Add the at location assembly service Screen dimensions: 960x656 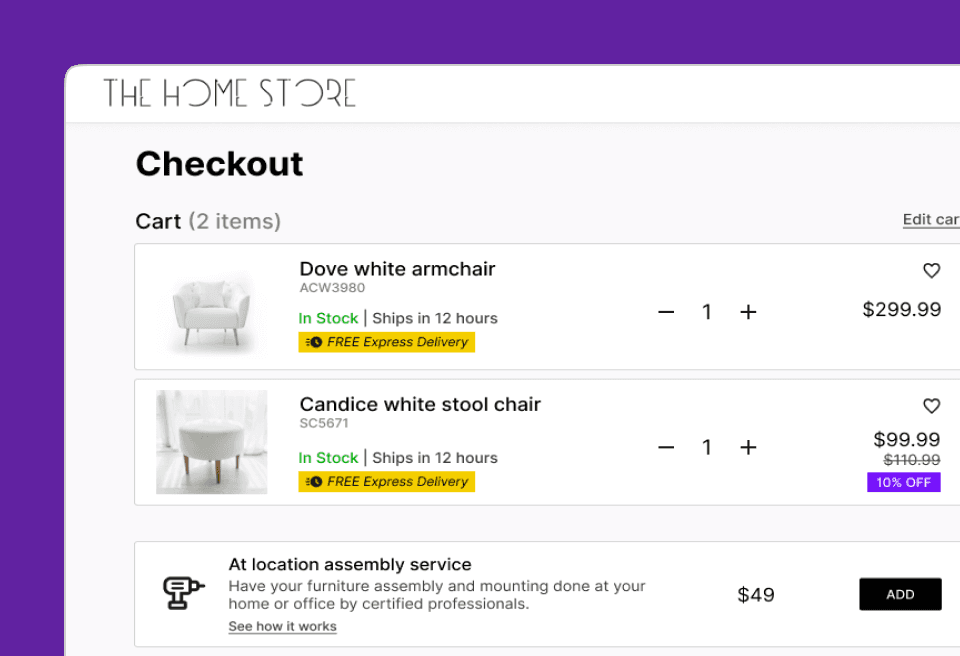(x=900, y=594)
